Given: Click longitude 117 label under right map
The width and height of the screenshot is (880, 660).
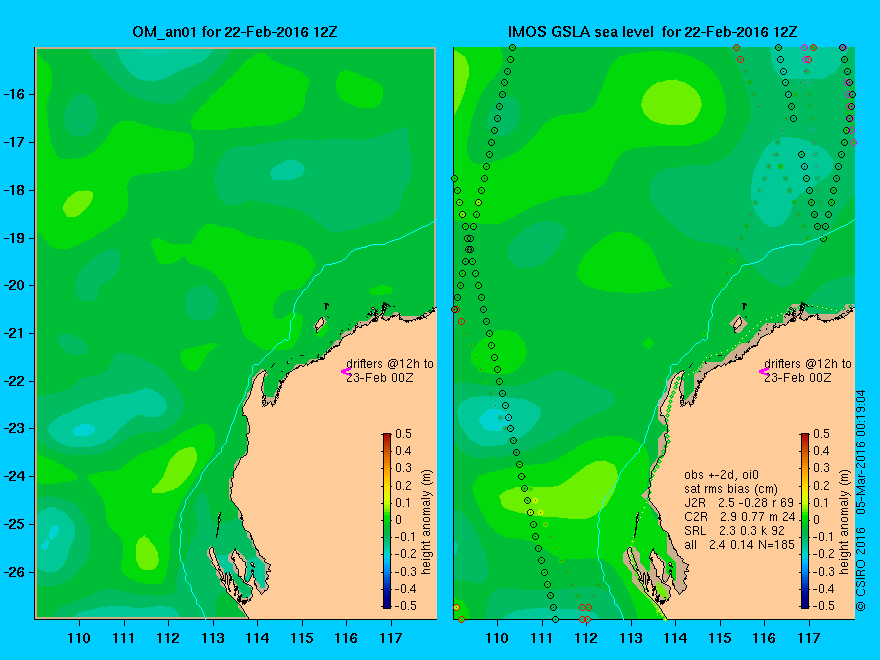Looking at the screenshot, I should tap(809, 638).
